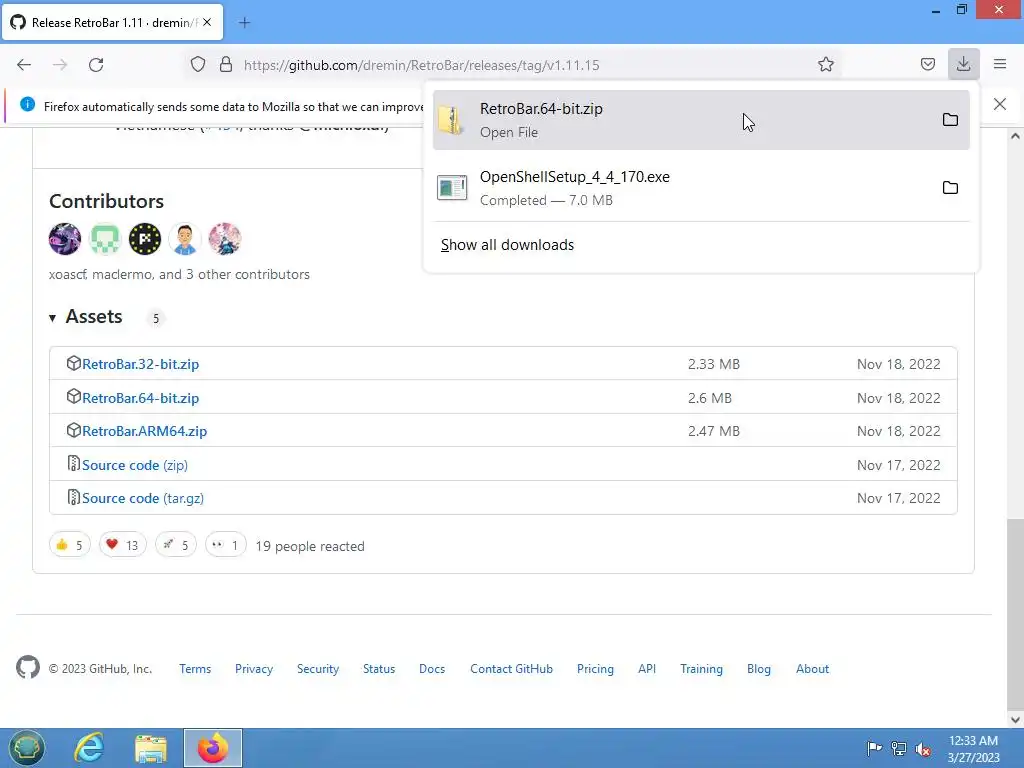Click the taskbar clock showing 12:33 AM

pos(973,748)
